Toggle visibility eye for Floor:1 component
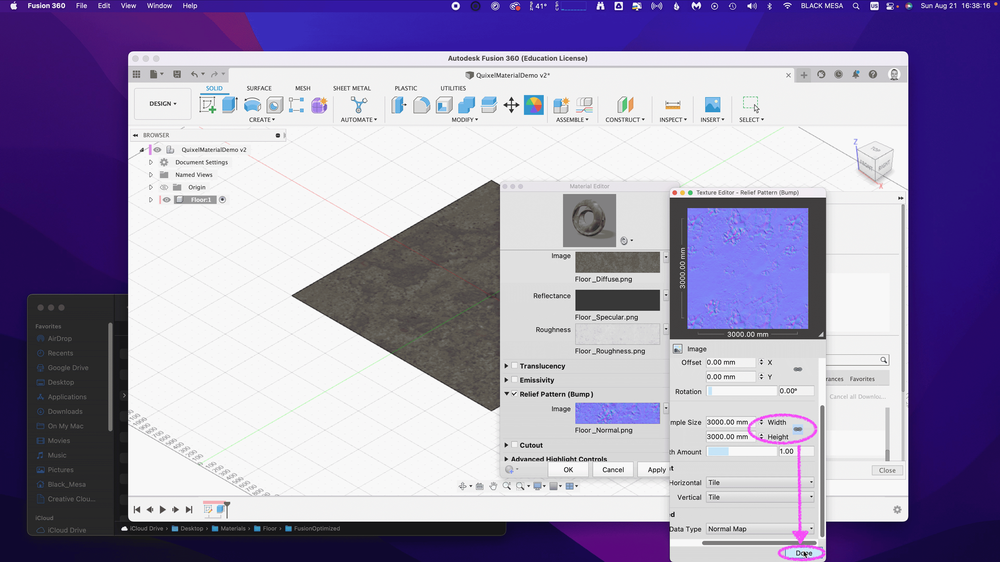 point(166,200)
